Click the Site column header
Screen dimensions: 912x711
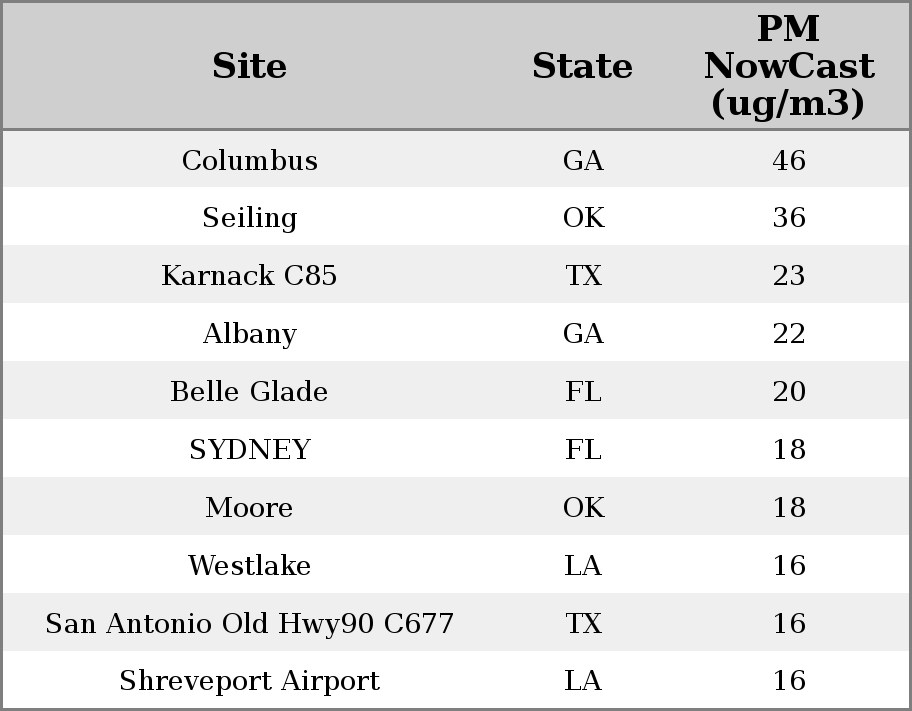[x=249, y=66]
